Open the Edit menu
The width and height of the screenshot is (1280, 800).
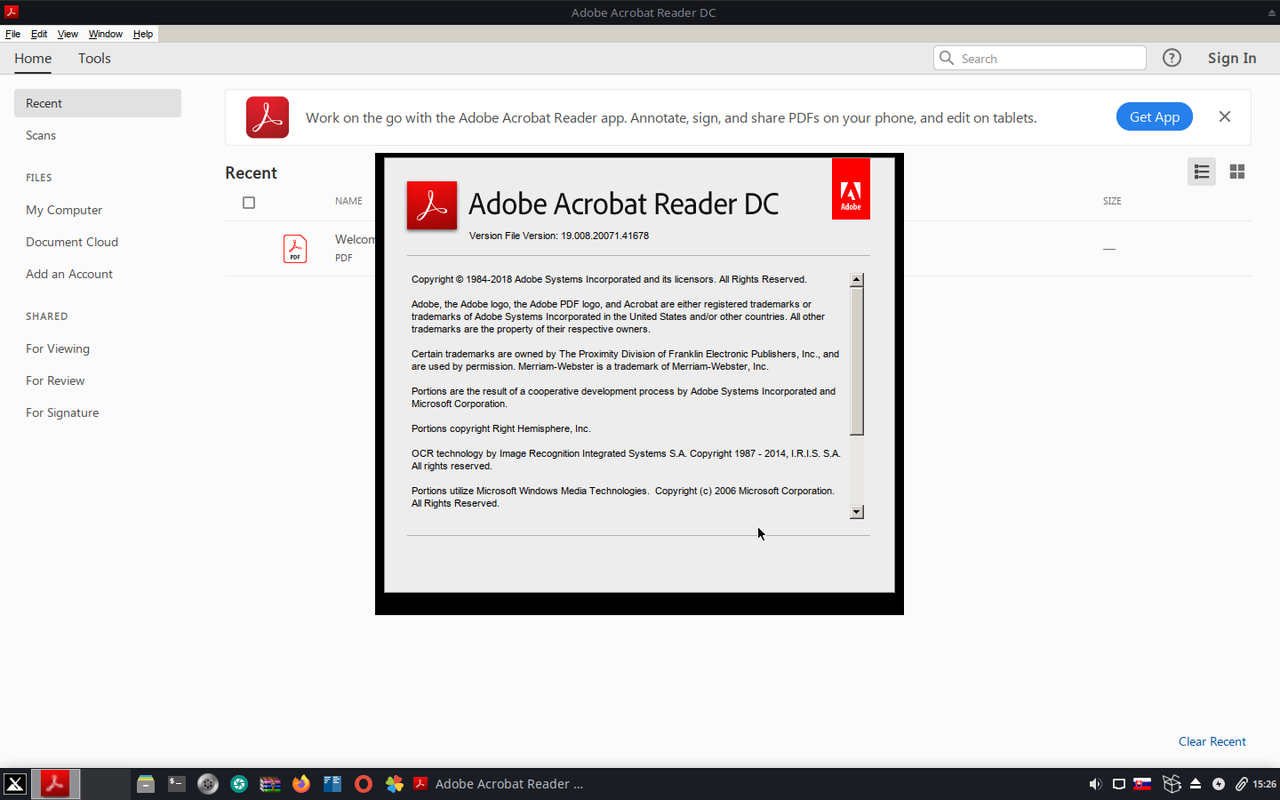[39, 34]
